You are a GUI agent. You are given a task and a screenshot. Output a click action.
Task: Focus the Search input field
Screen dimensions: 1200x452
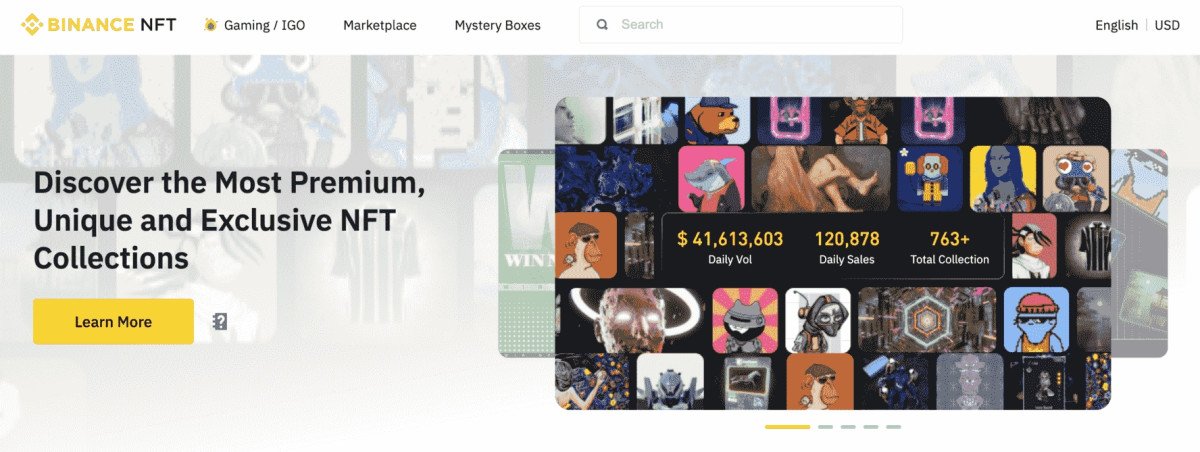coord(741,25)
